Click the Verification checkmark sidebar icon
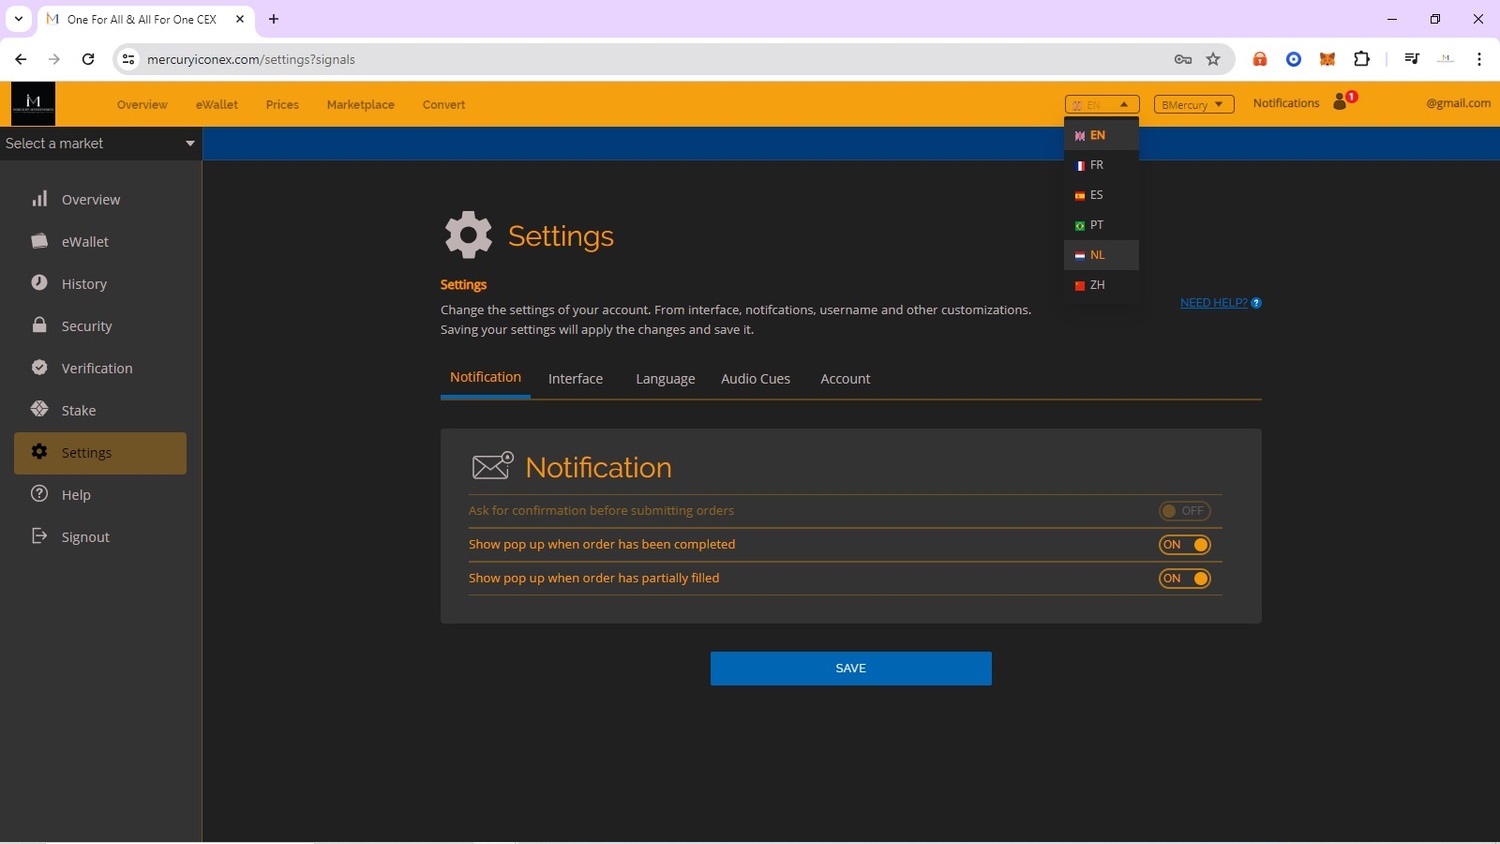 coord(39,367)
